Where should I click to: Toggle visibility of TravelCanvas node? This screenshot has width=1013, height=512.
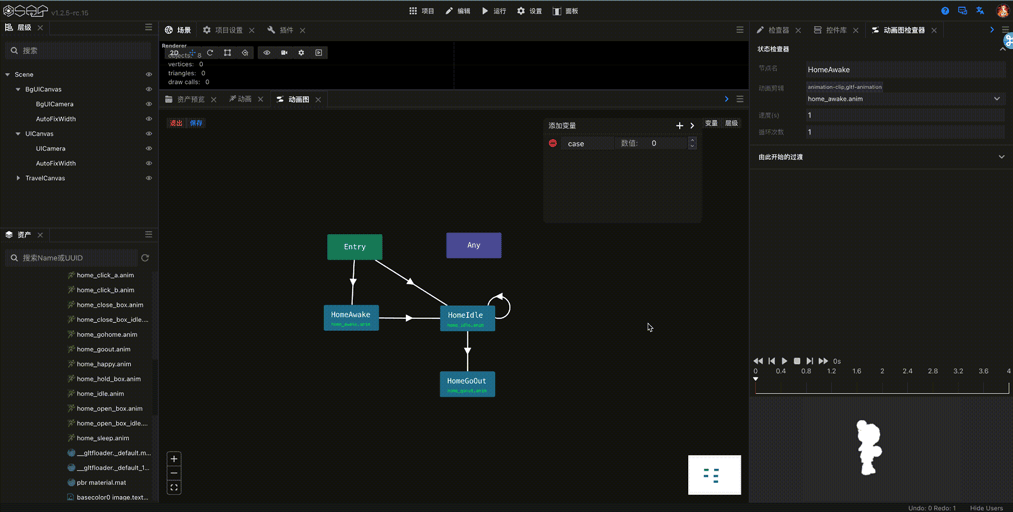[x=149, y=178]
